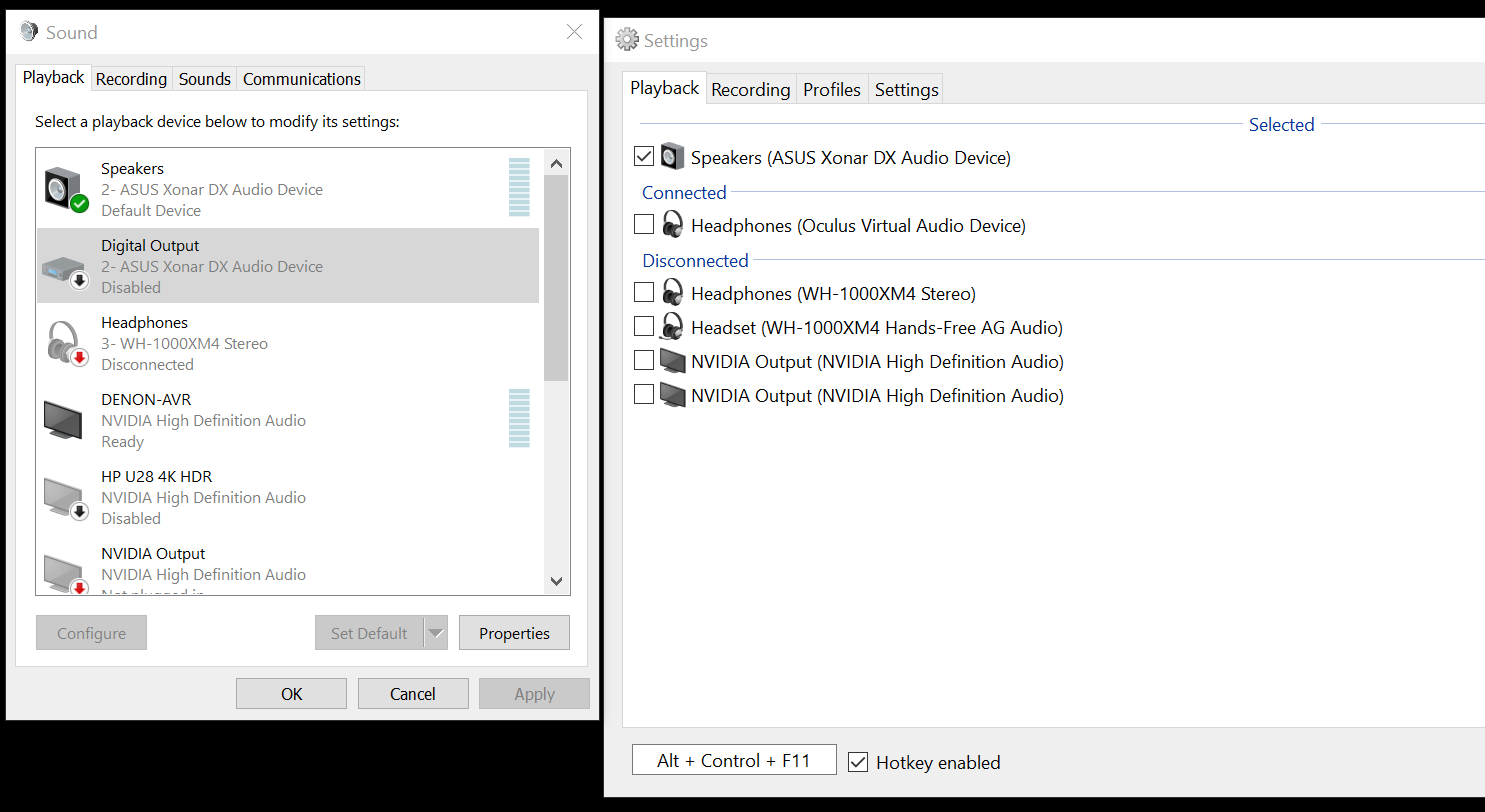
Task: Click the scrollbar down arrow in device list
Action: click(x=556, y=581)
